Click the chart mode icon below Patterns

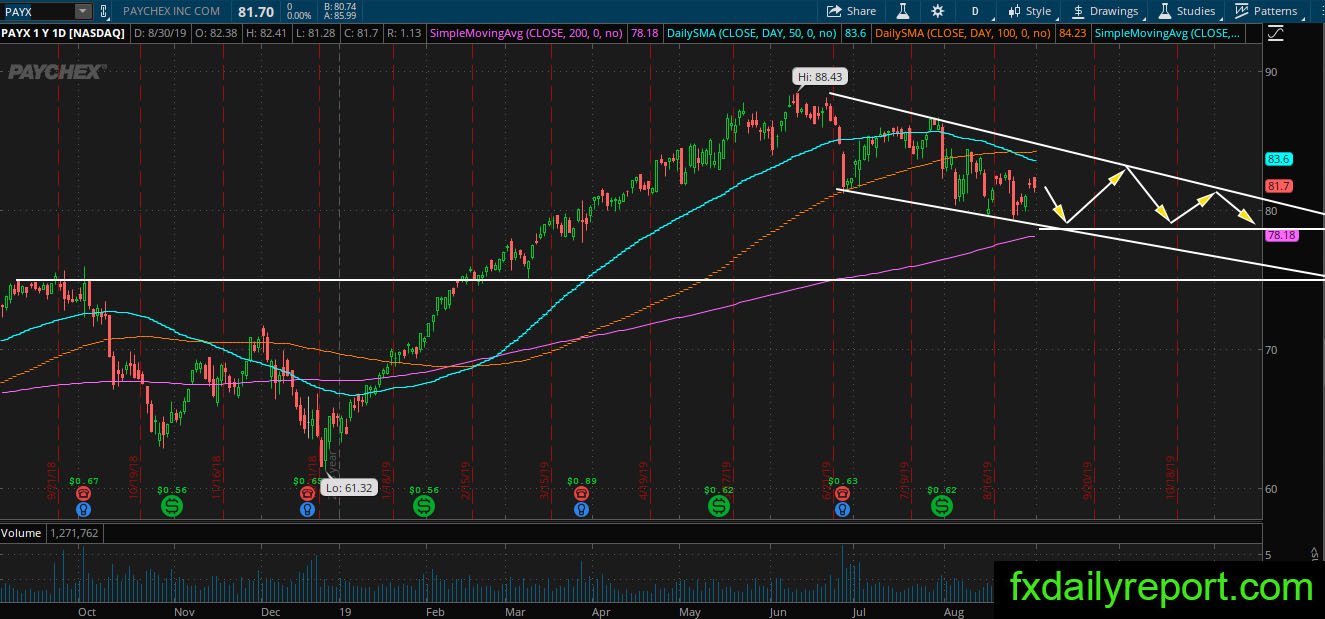point(1274,34)
